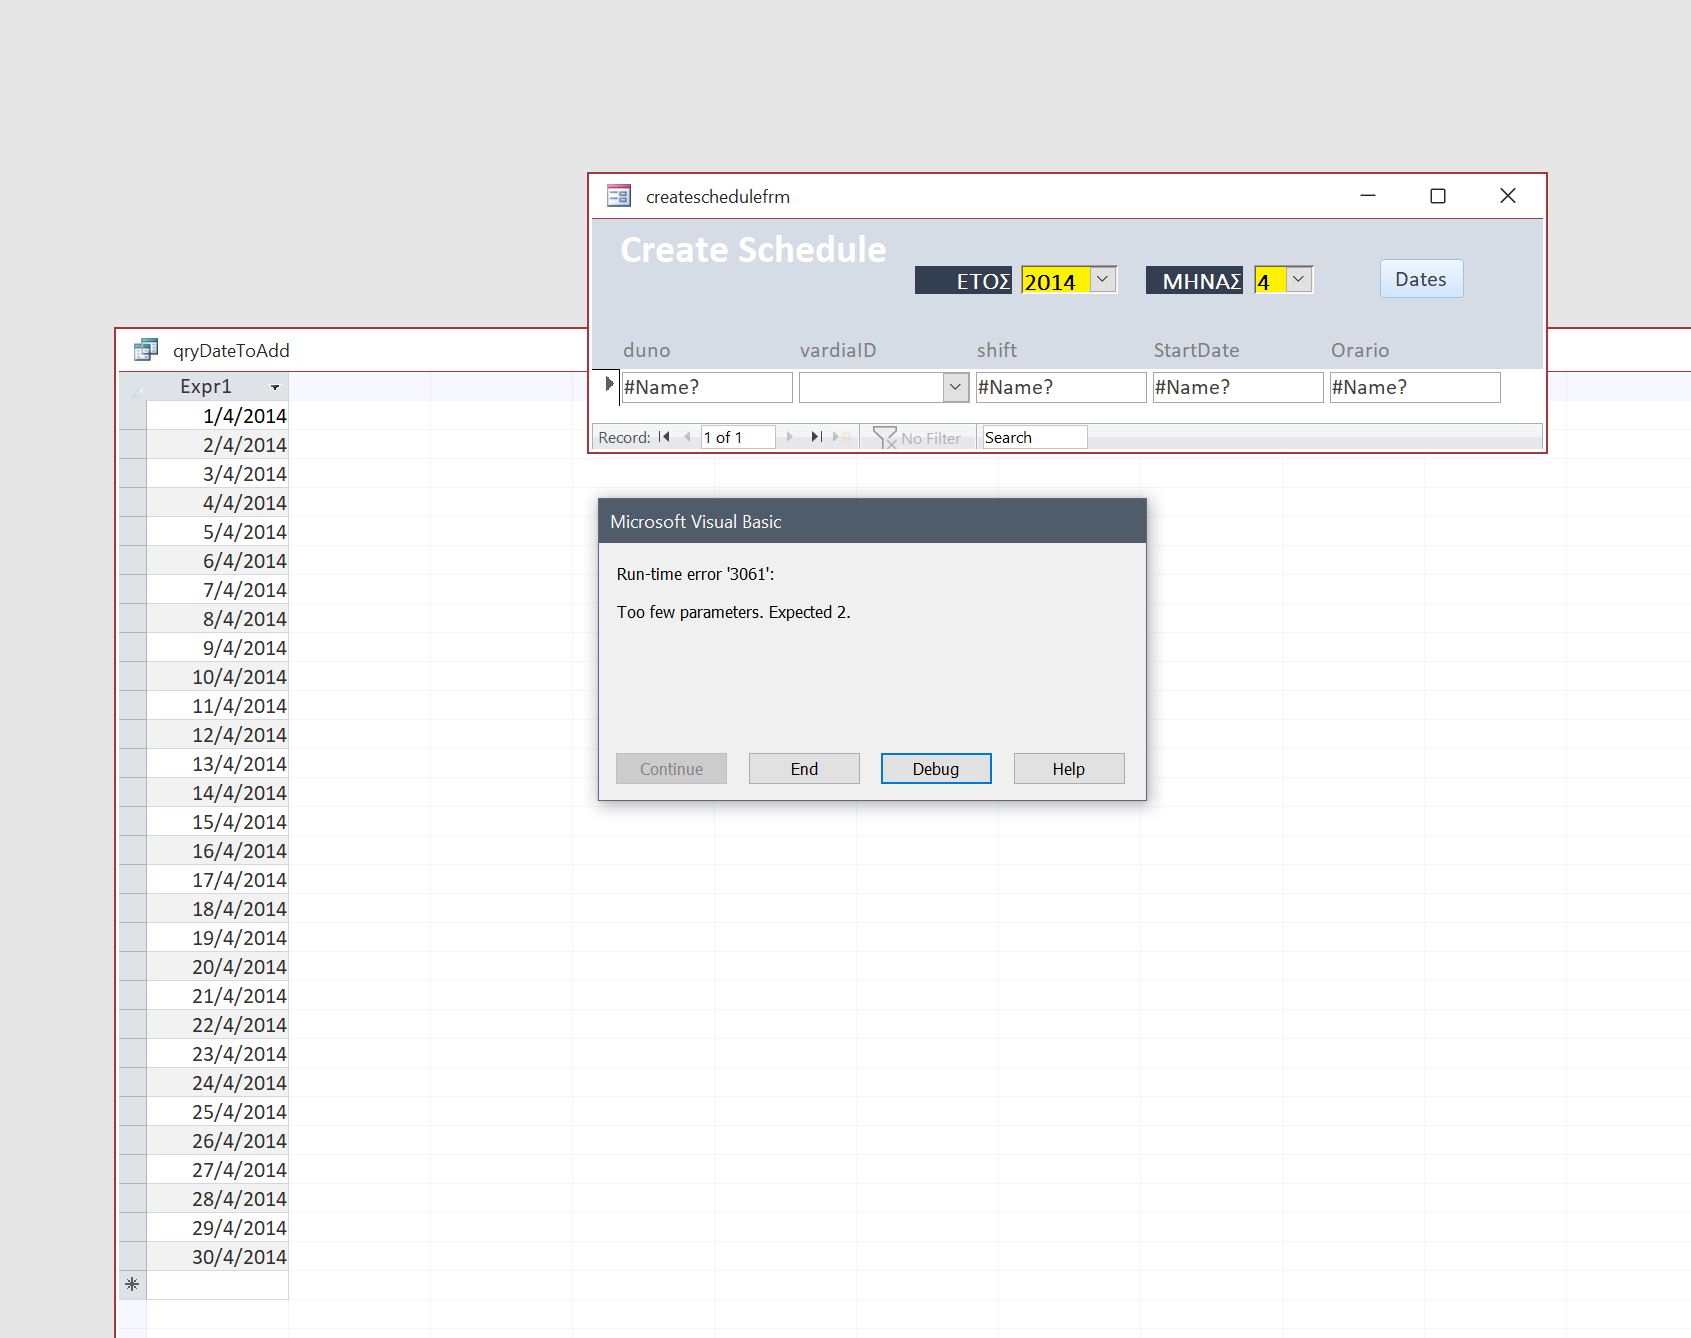Click the createschedulefrm form window icon
1691x1338 pixels.
[x=619, y=196]
